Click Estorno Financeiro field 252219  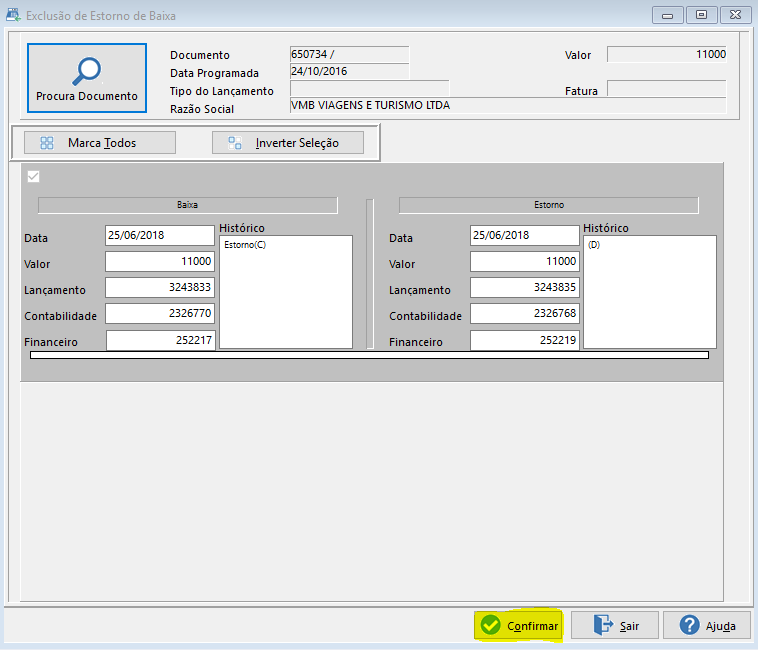(x=525, y=340)
